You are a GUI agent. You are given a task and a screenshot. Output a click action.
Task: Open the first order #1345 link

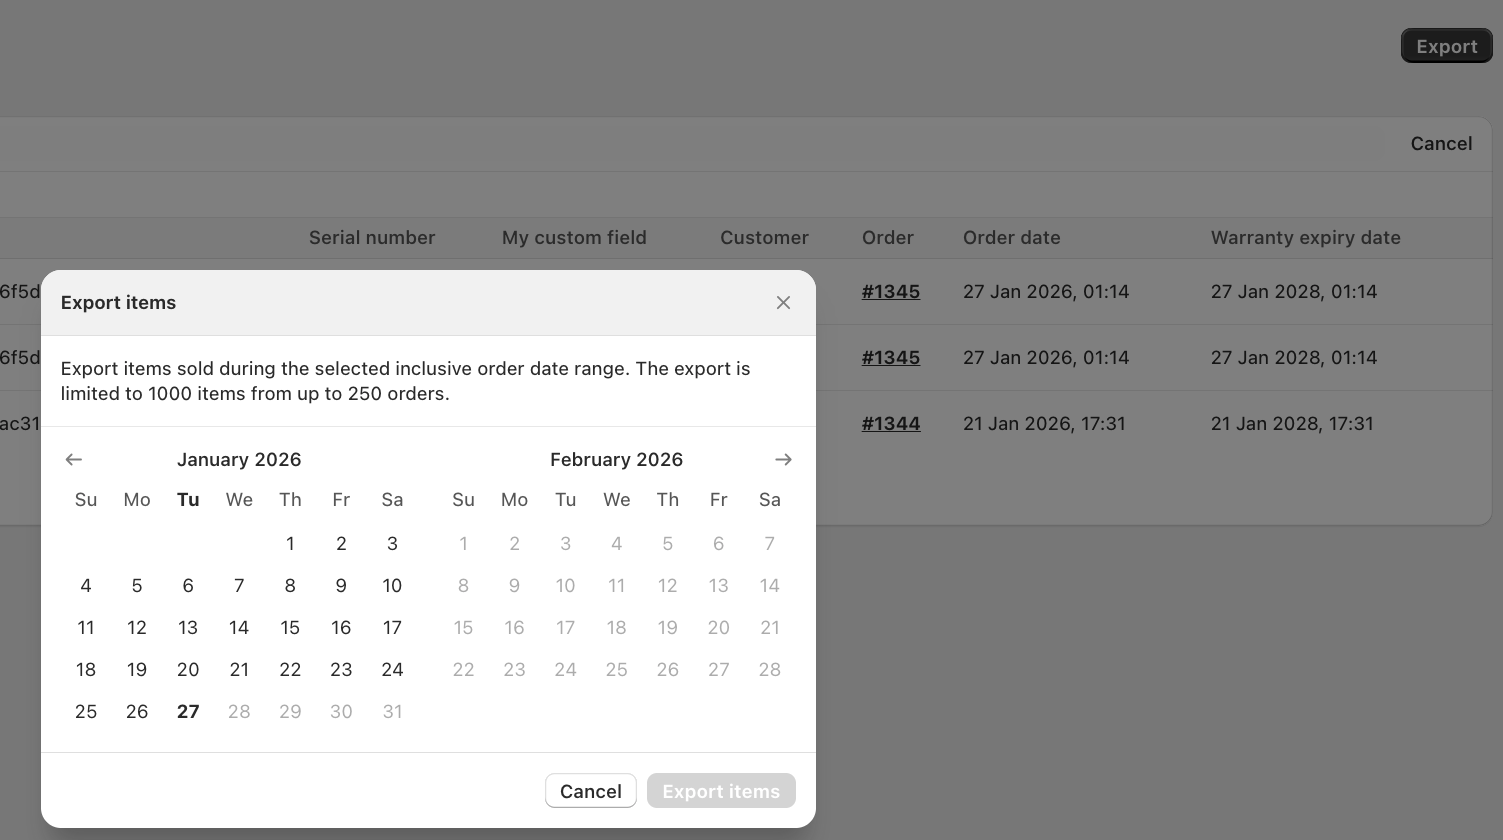890,292
